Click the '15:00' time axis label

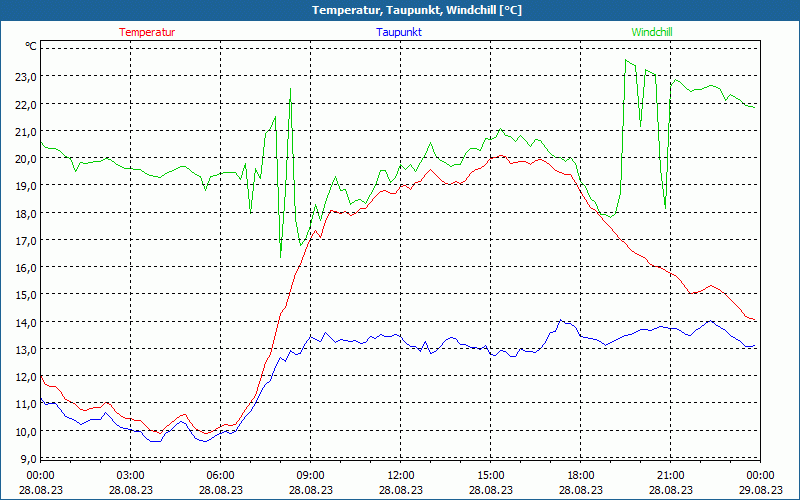coord(490,476)
